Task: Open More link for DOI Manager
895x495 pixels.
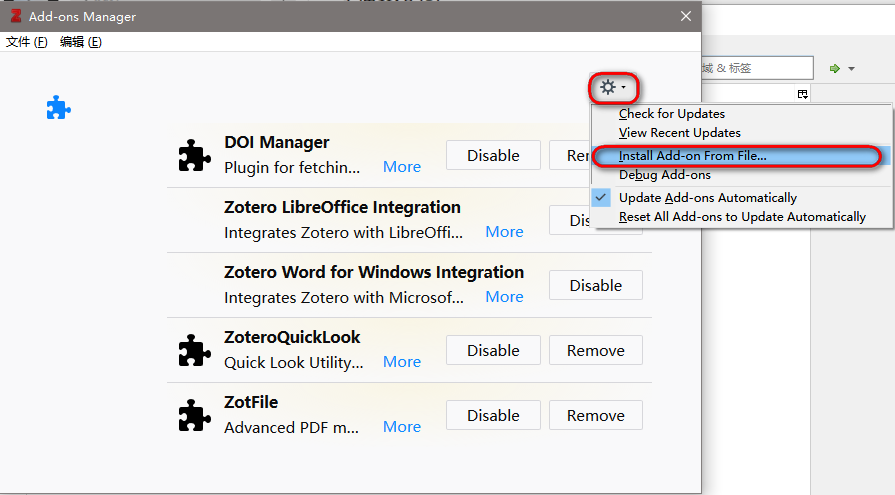Action: (402, 167)
